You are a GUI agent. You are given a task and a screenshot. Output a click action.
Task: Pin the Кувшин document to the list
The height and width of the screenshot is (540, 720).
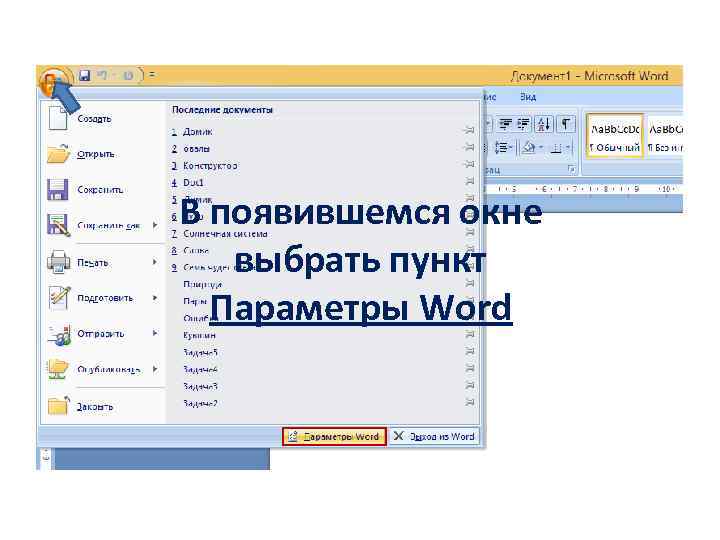[469, 334]
